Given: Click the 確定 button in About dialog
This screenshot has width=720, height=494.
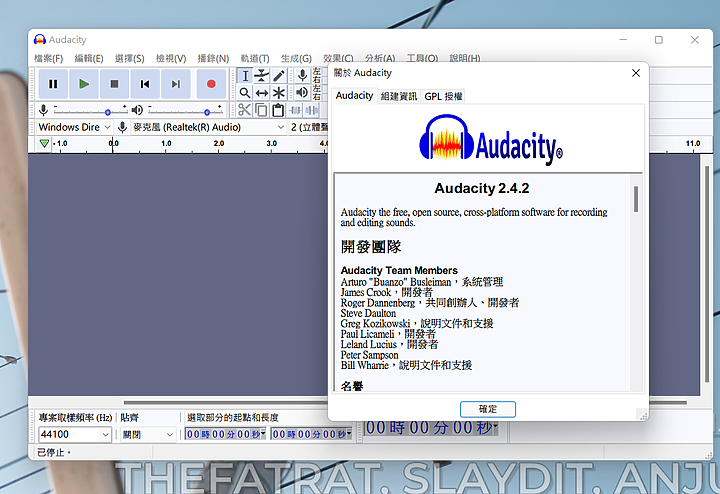Looking at the screenshot, I should pos(488,409).
